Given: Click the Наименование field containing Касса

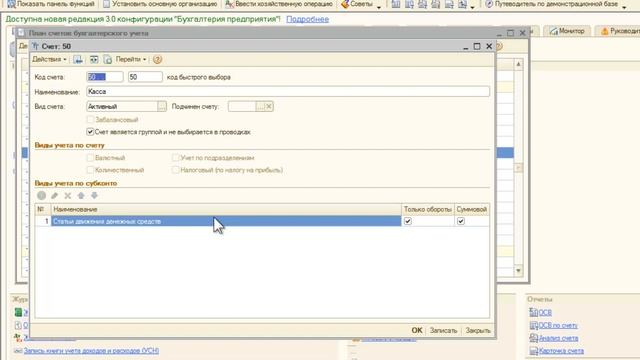Looking at the screenshot, I should [x=288, y=91].
